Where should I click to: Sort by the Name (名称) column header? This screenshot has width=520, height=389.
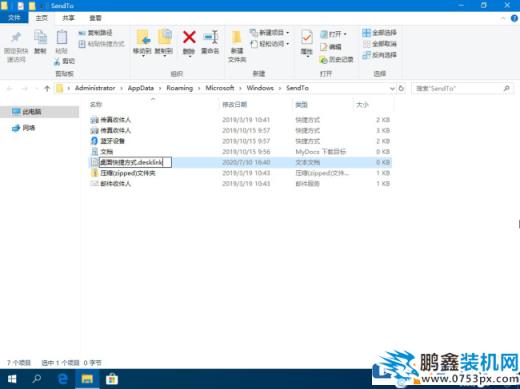[x=96, y=105]
